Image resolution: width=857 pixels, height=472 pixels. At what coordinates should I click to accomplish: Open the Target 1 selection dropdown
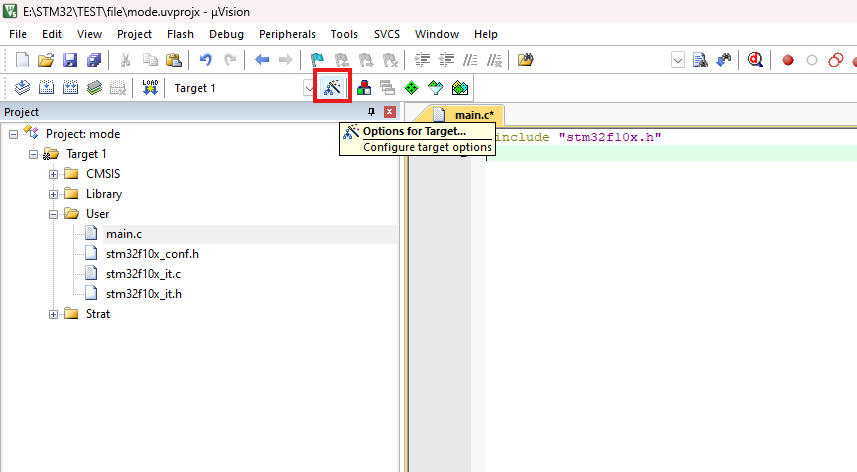point(309,88)
